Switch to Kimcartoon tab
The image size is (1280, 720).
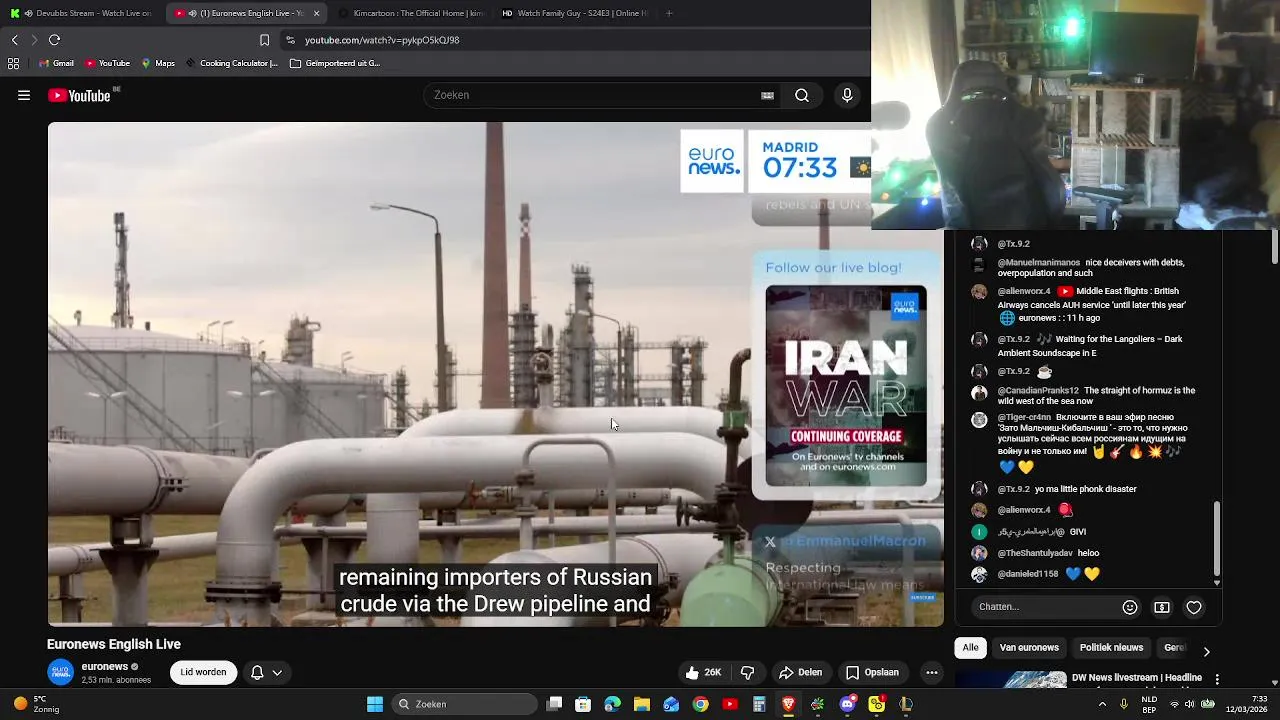coord(410,13)
